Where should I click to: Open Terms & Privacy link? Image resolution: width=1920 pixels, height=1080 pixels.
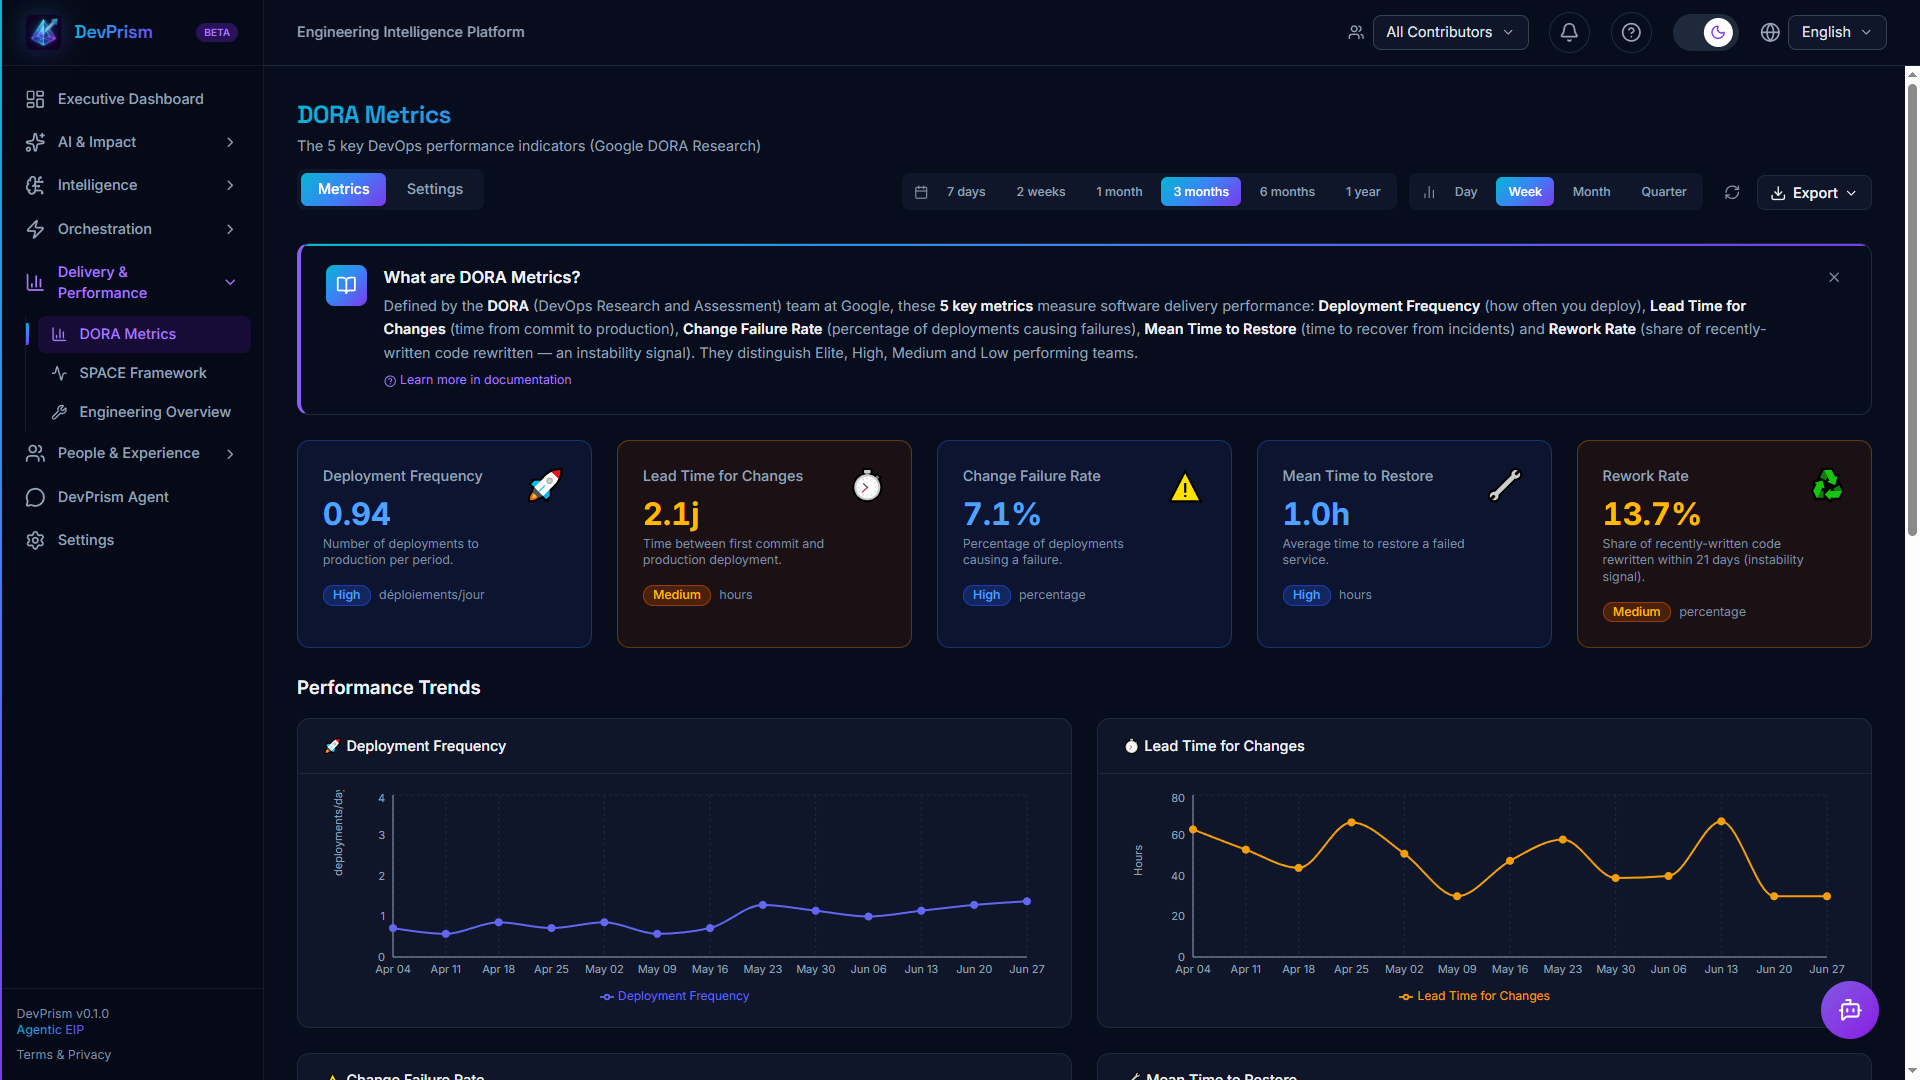click(64, 1055)
